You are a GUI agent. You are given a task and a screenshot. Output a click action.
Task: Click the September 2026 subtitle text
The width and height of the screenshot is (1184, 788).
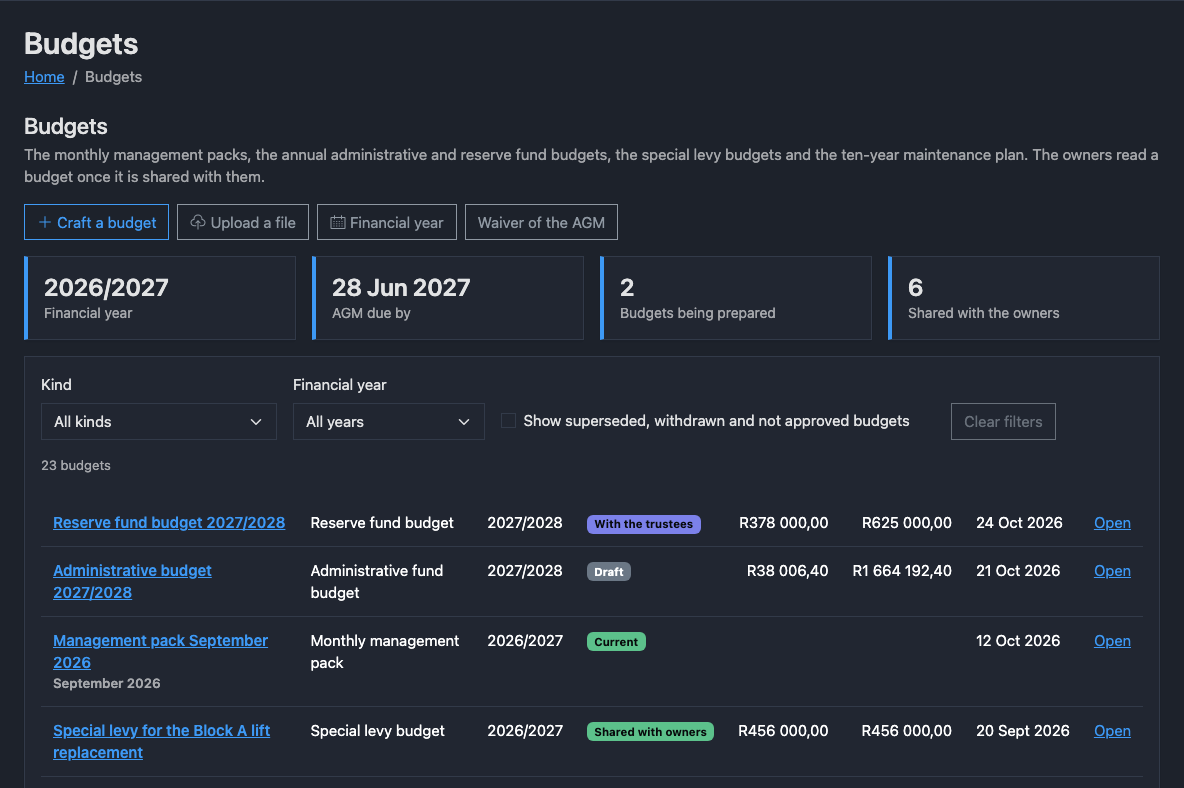click(106, 683)
